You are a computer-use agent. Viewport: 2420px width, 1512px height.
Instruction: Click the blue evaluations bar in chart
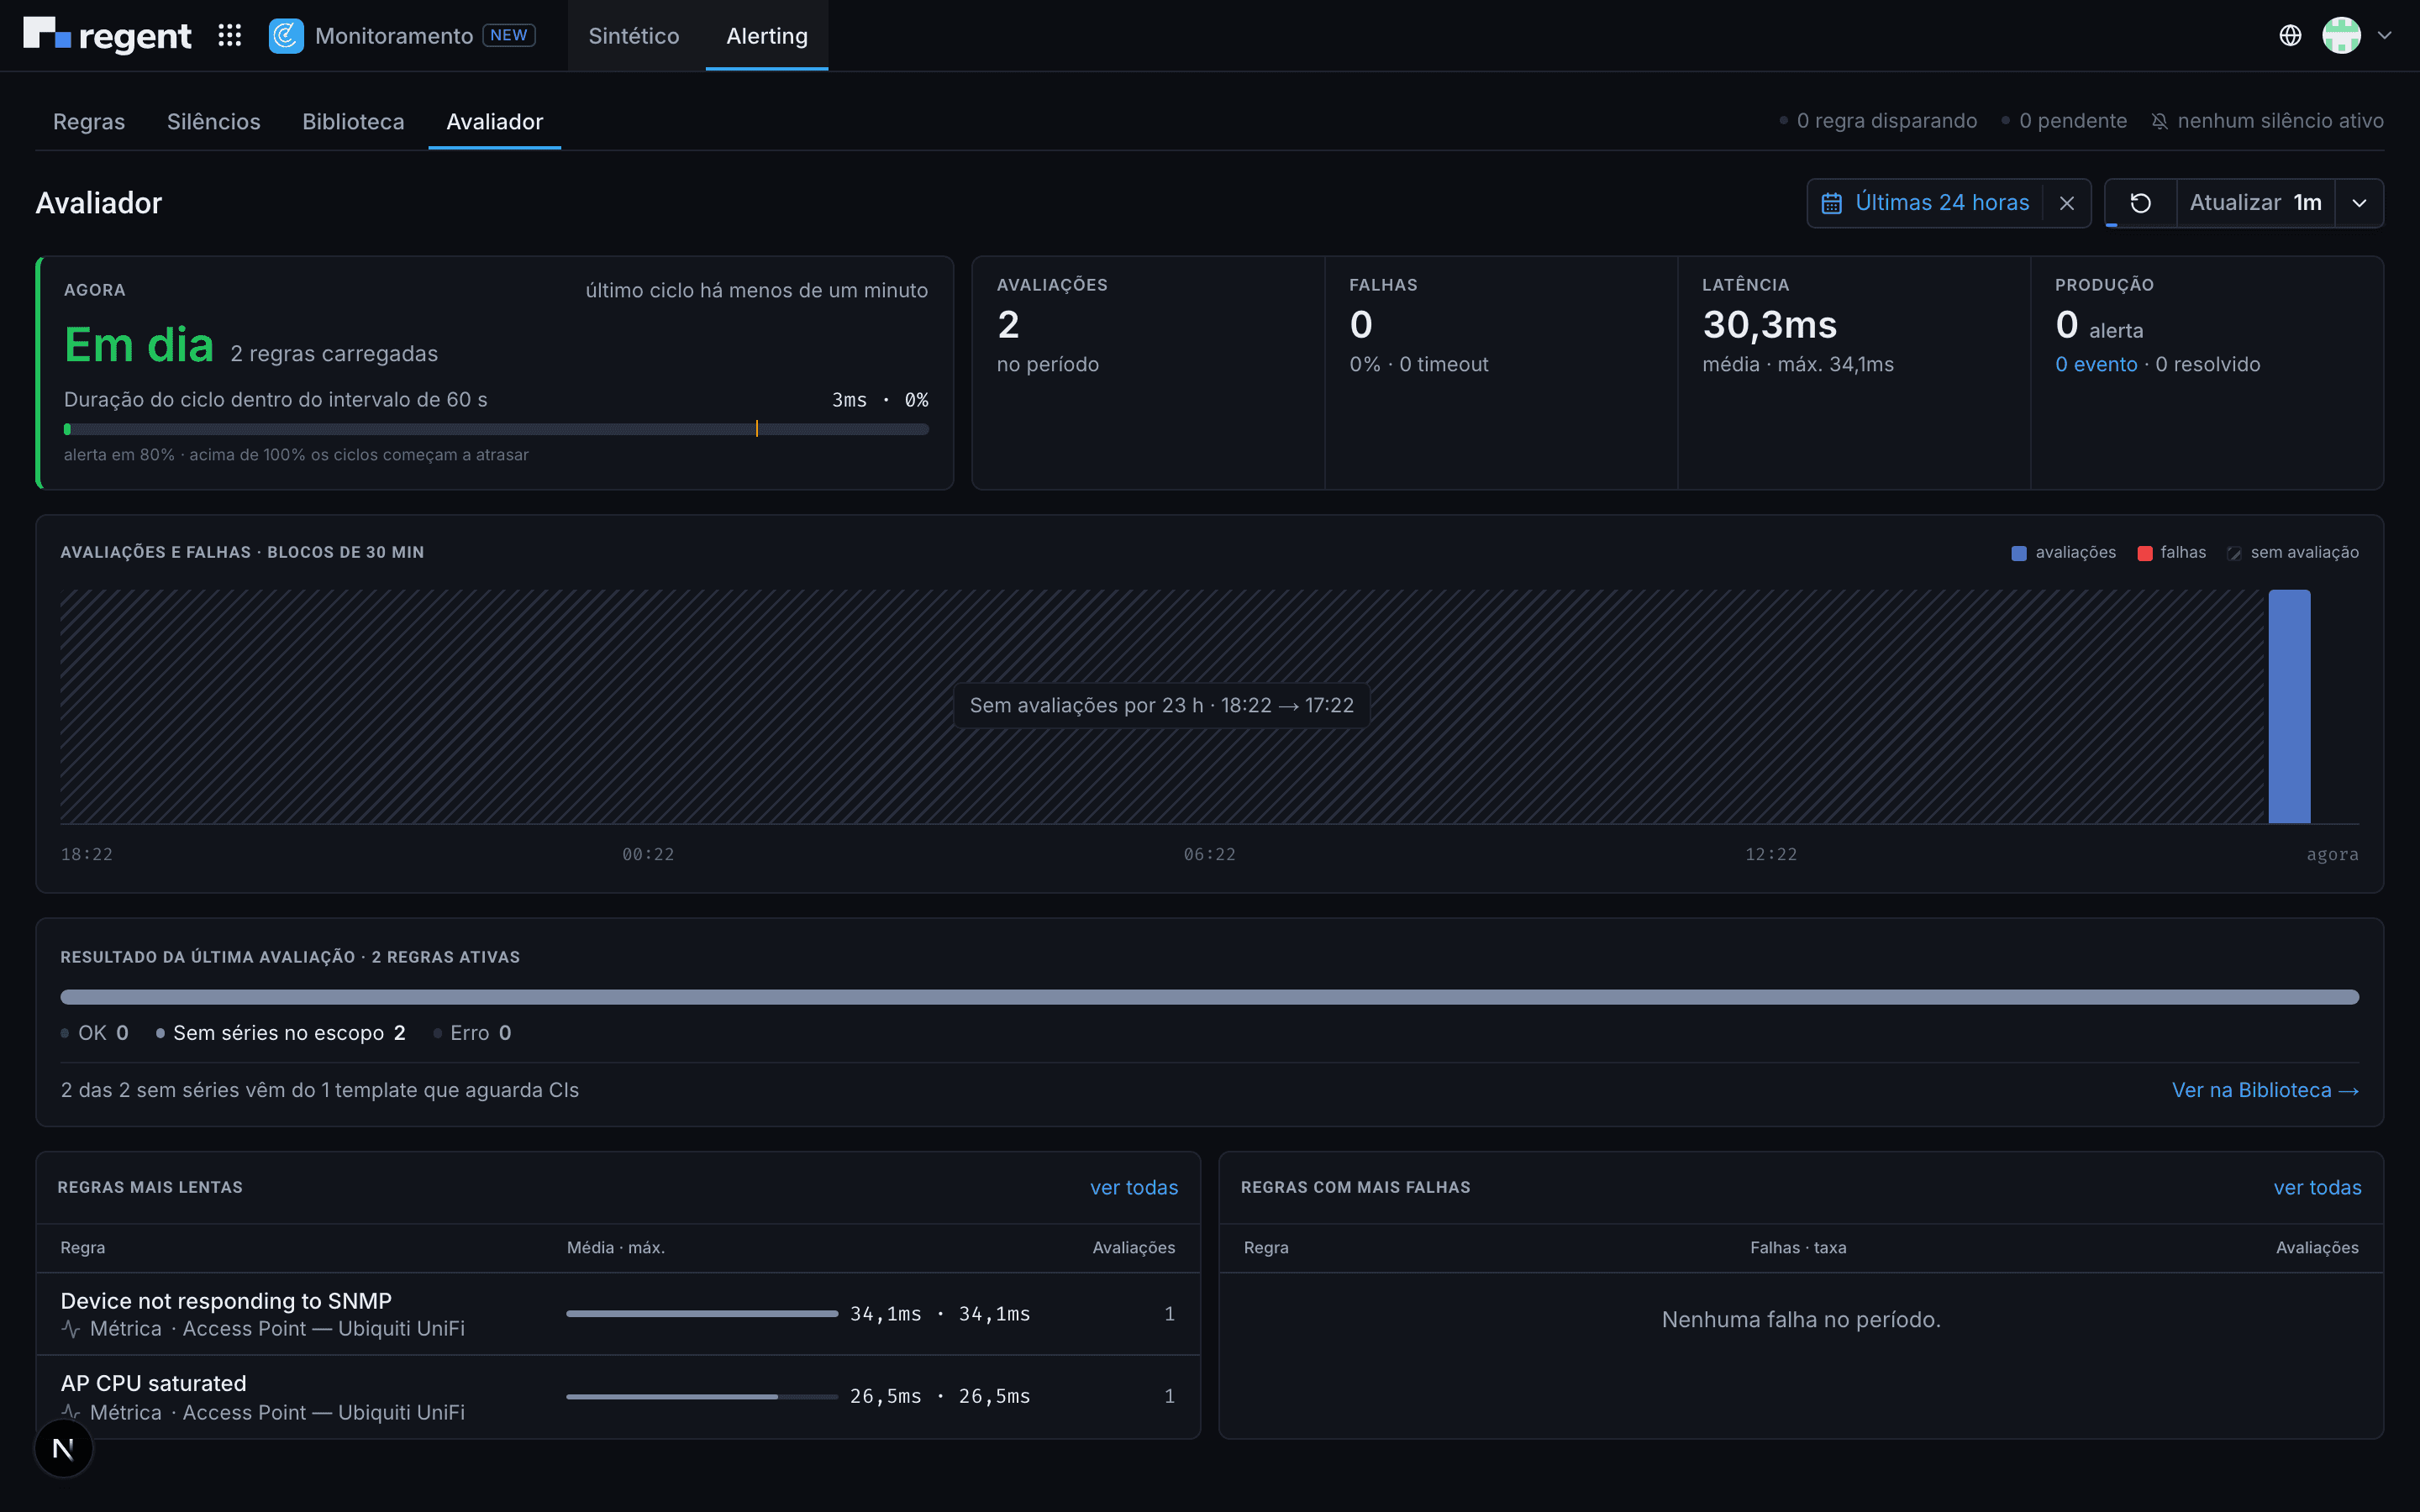tap(2289, 706)
